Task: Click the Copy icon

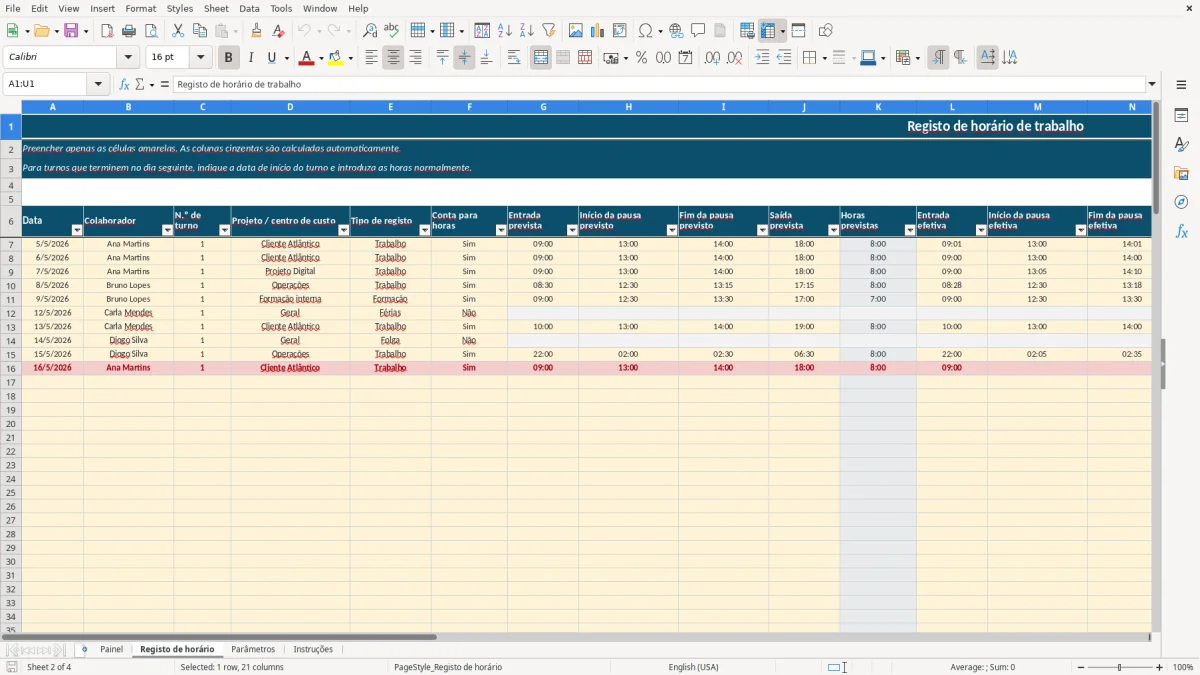Action: (x=200, y=31)
